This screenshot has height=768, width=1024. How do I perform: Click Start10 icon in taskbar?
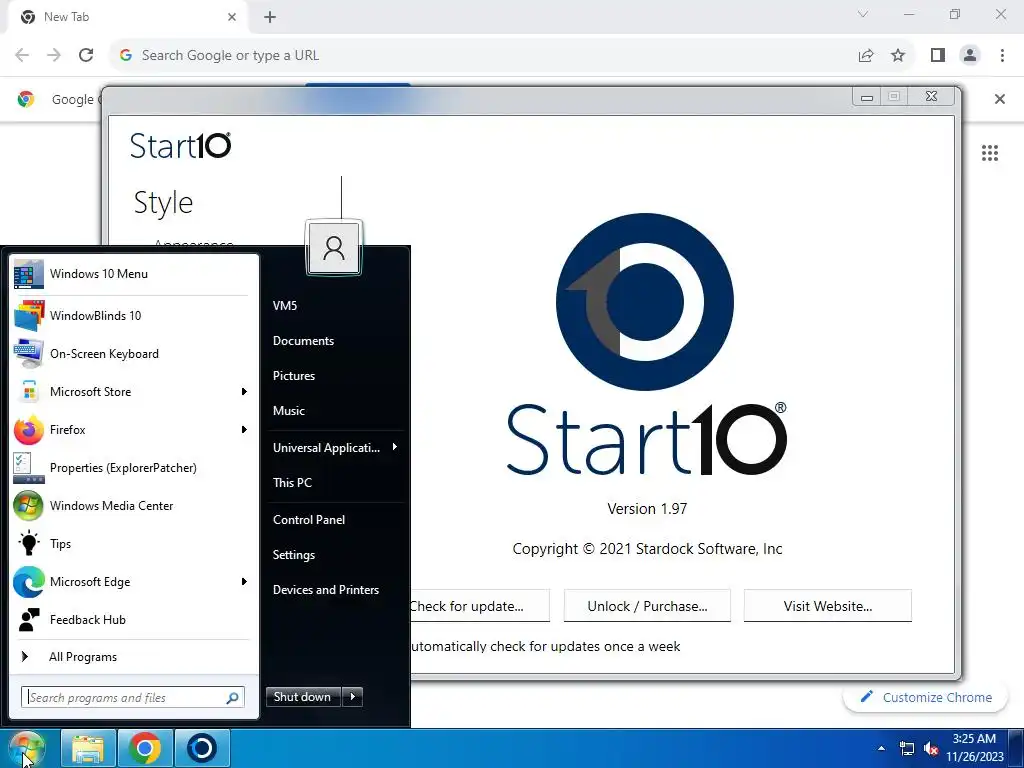(202, 748)
